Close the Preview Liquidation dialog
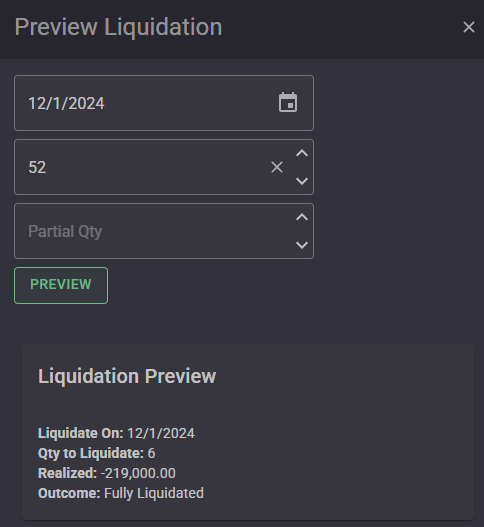Viewport: 484px width, 527px height. pos(469,27)
